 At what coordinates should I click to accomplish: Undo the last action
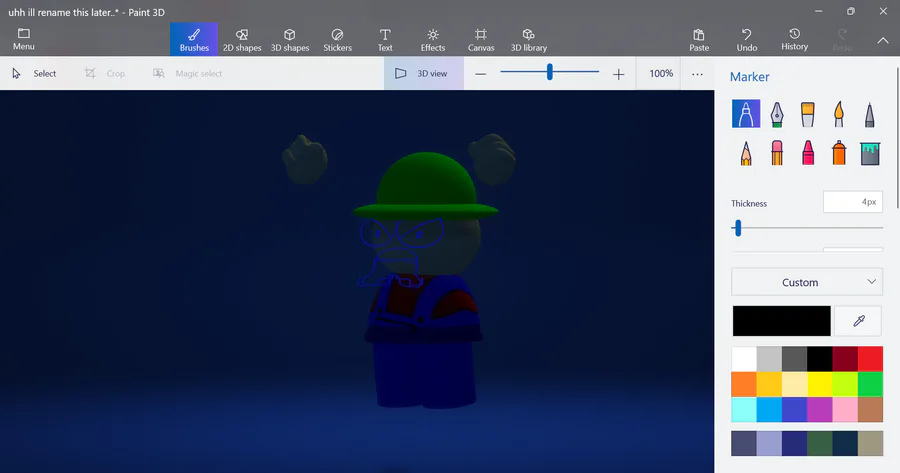tap(747, 39)
